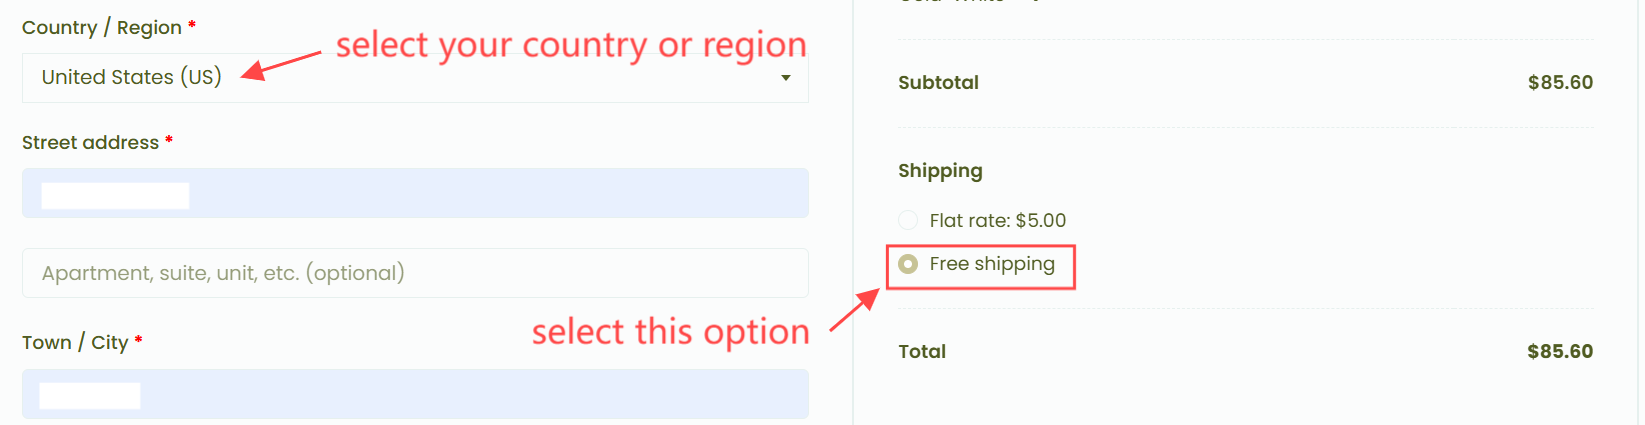Click the red arrow pointing at United States
This screenshot has width=1645, height=425.
280,65
